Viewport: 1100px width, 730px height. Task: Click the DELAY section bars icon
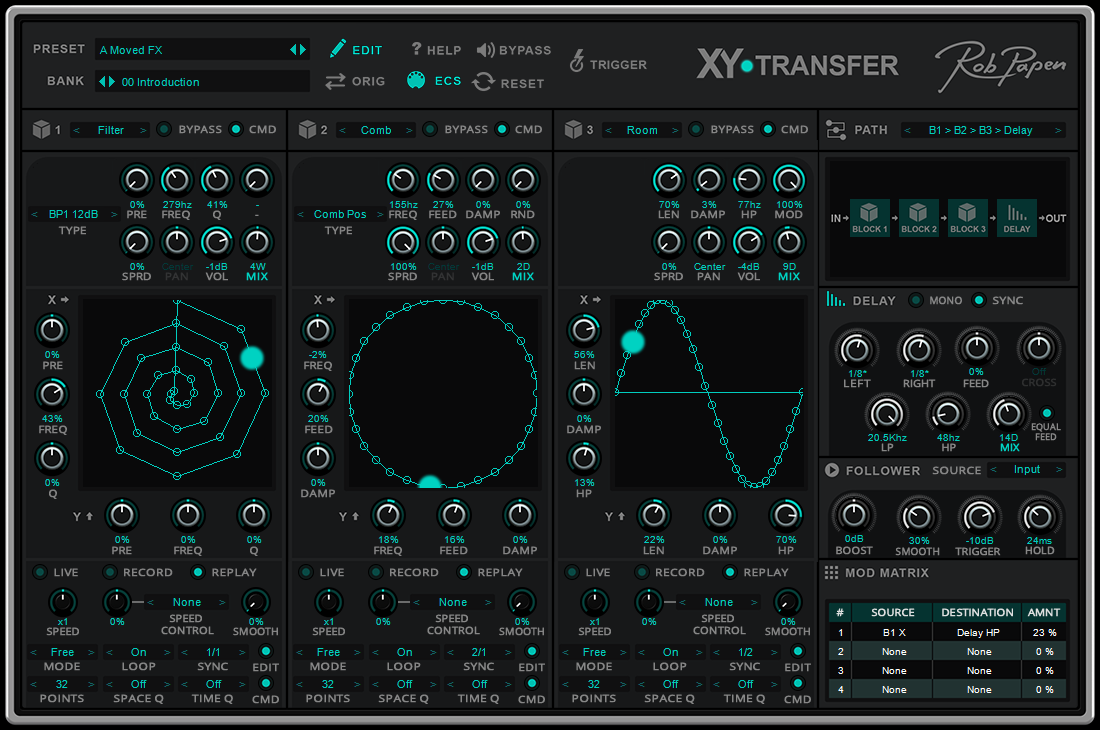pos(836,299)
